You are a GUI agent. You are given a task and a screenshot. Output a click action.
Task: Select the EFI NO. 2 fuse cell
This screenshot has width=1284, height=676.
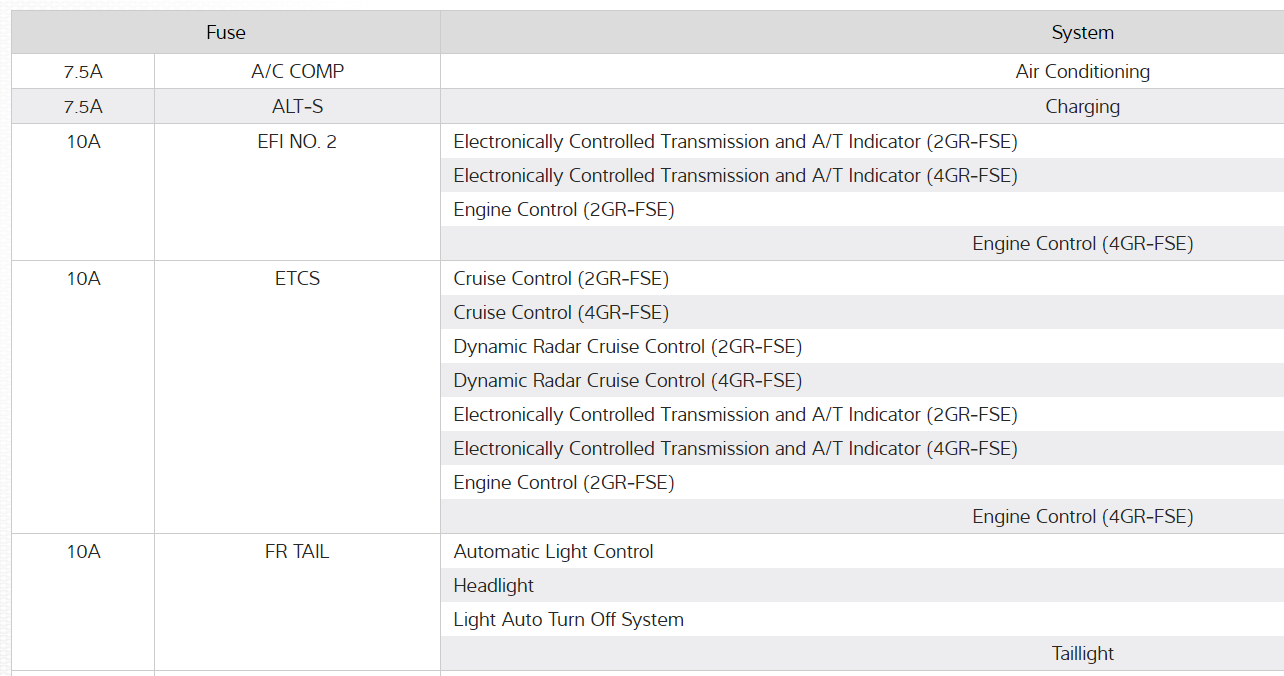pyautogui.click(x=297, y=142)
